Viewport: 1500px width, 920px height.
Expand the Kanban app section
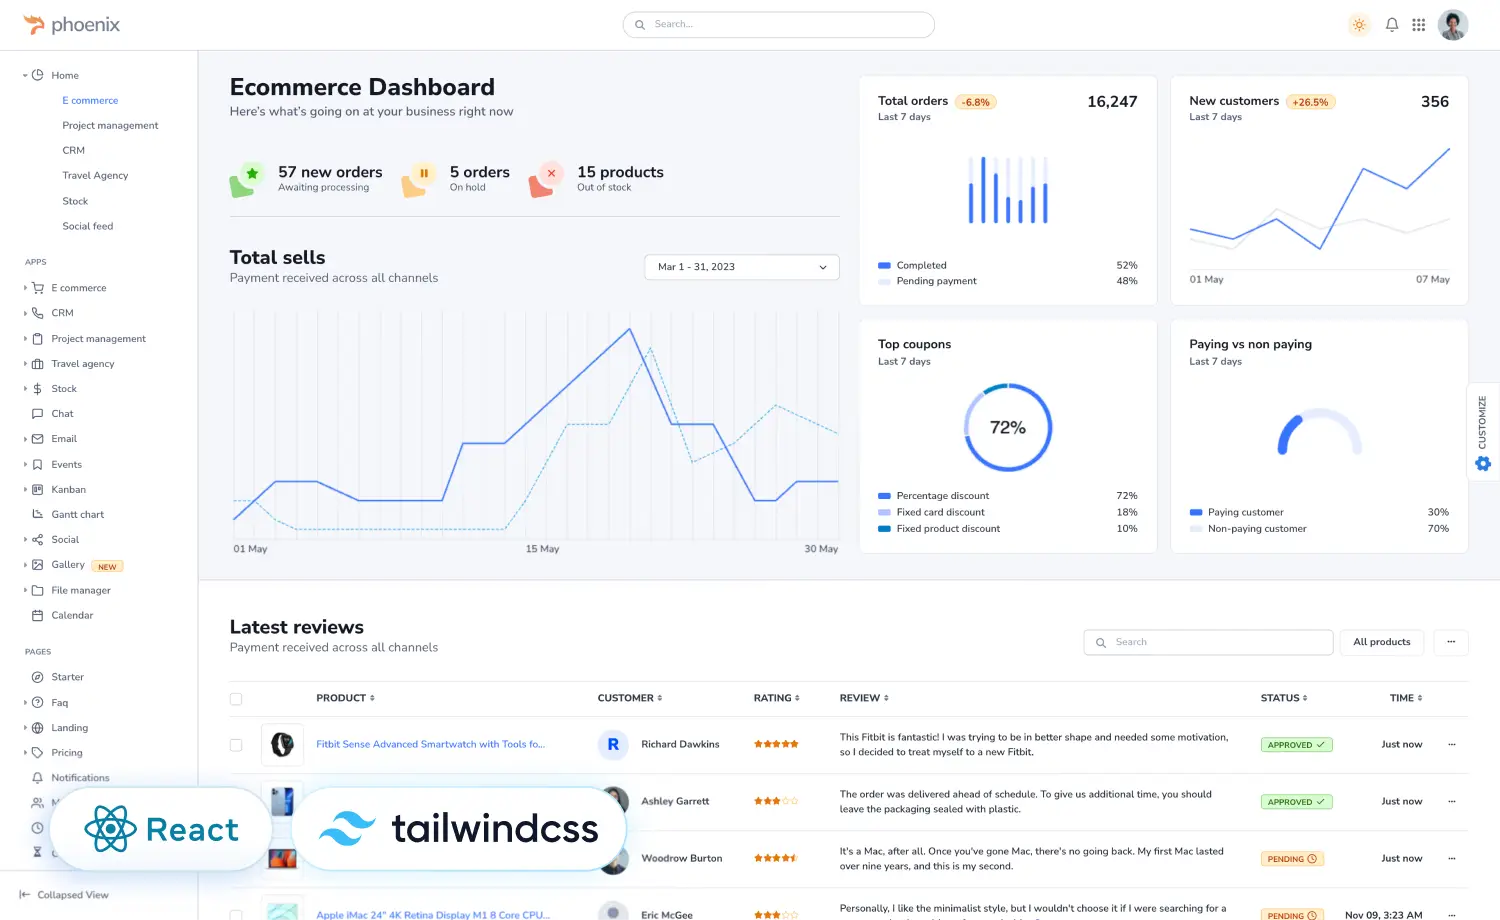(25, 490)
